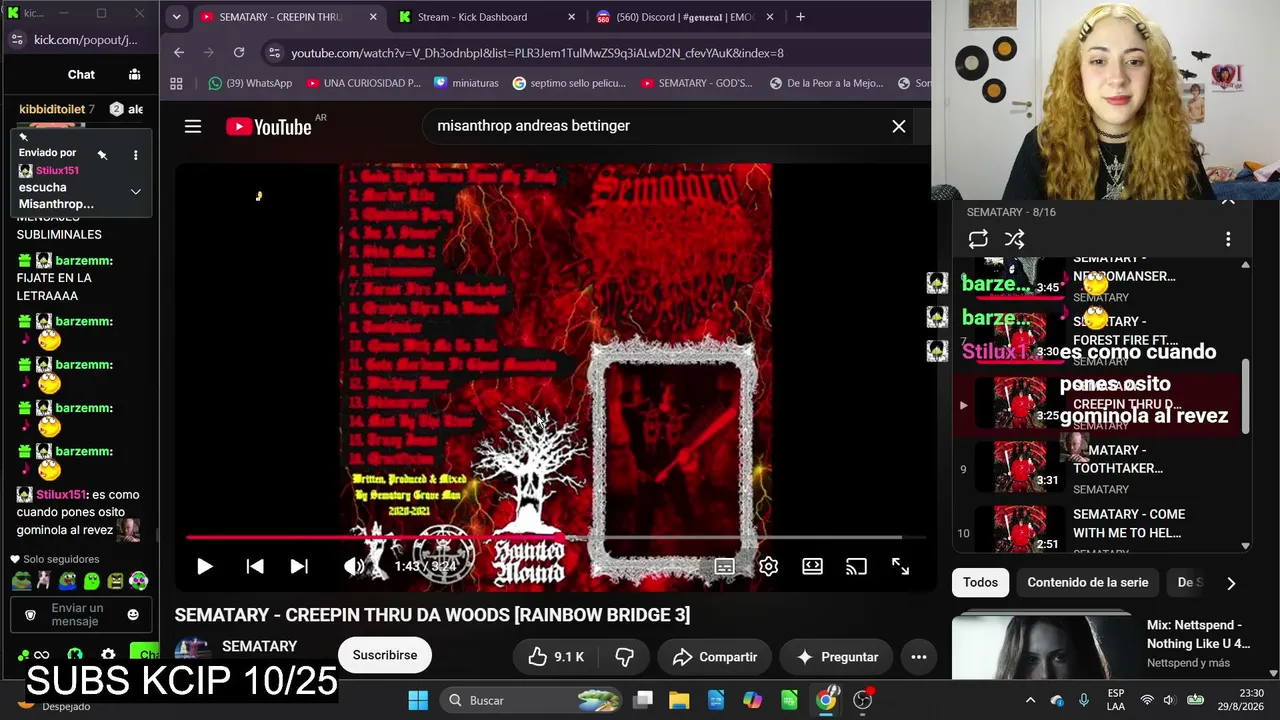
Task: Close the SEMATARY YouTube browser tab
Action: click(x=373, y=17)
